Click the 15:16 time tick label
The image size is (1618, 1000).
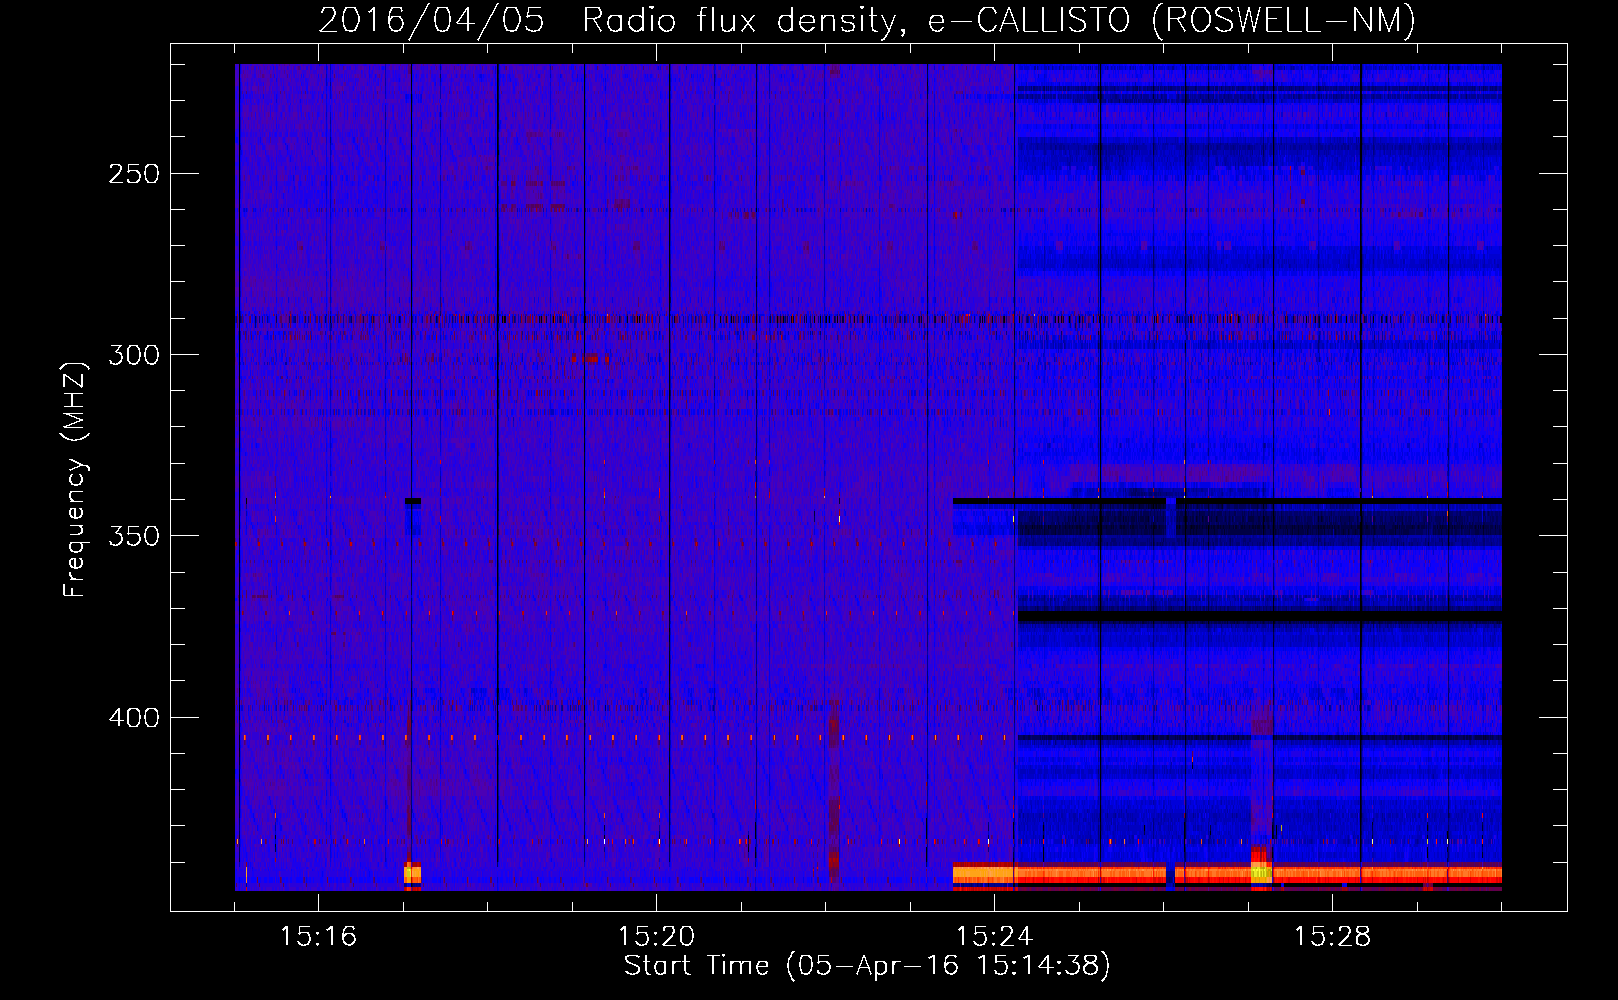[x=318, y=936]
